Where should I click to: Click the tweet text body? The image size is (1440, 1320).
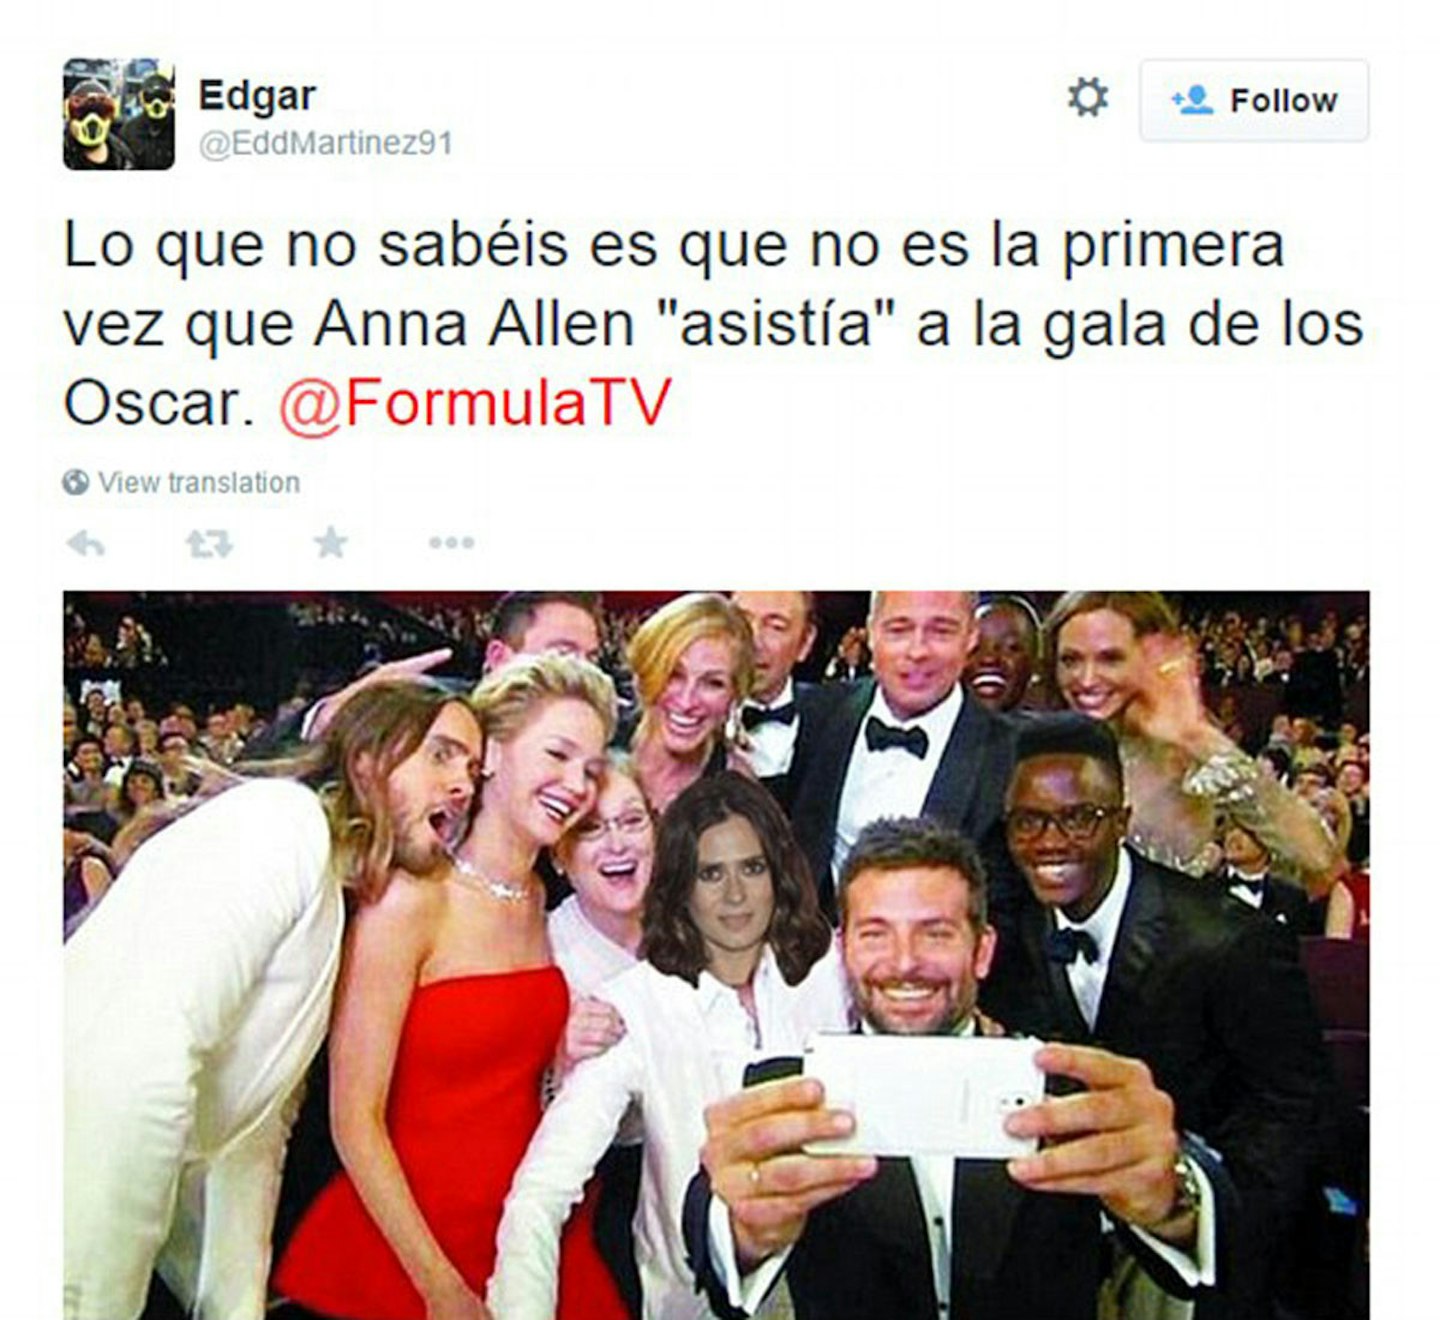click(x=714, y=324)
